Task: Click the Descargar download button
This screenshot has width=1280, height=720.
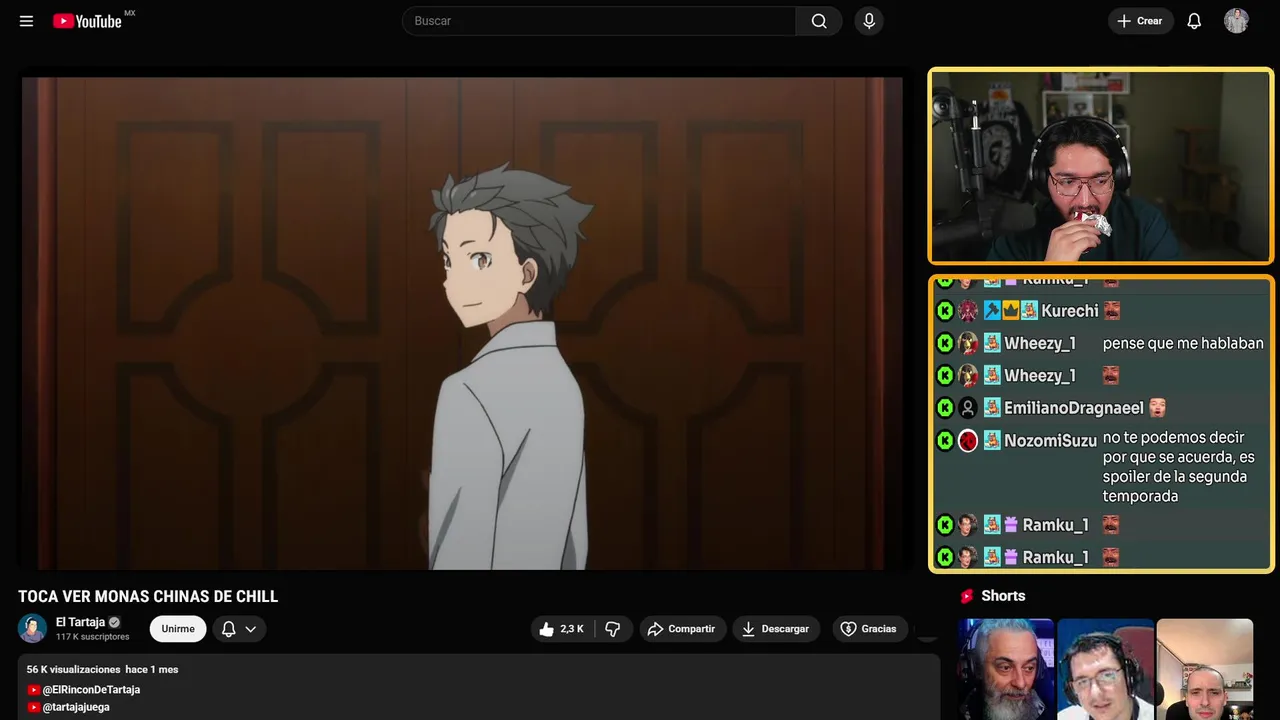Action: pos(776,629)
